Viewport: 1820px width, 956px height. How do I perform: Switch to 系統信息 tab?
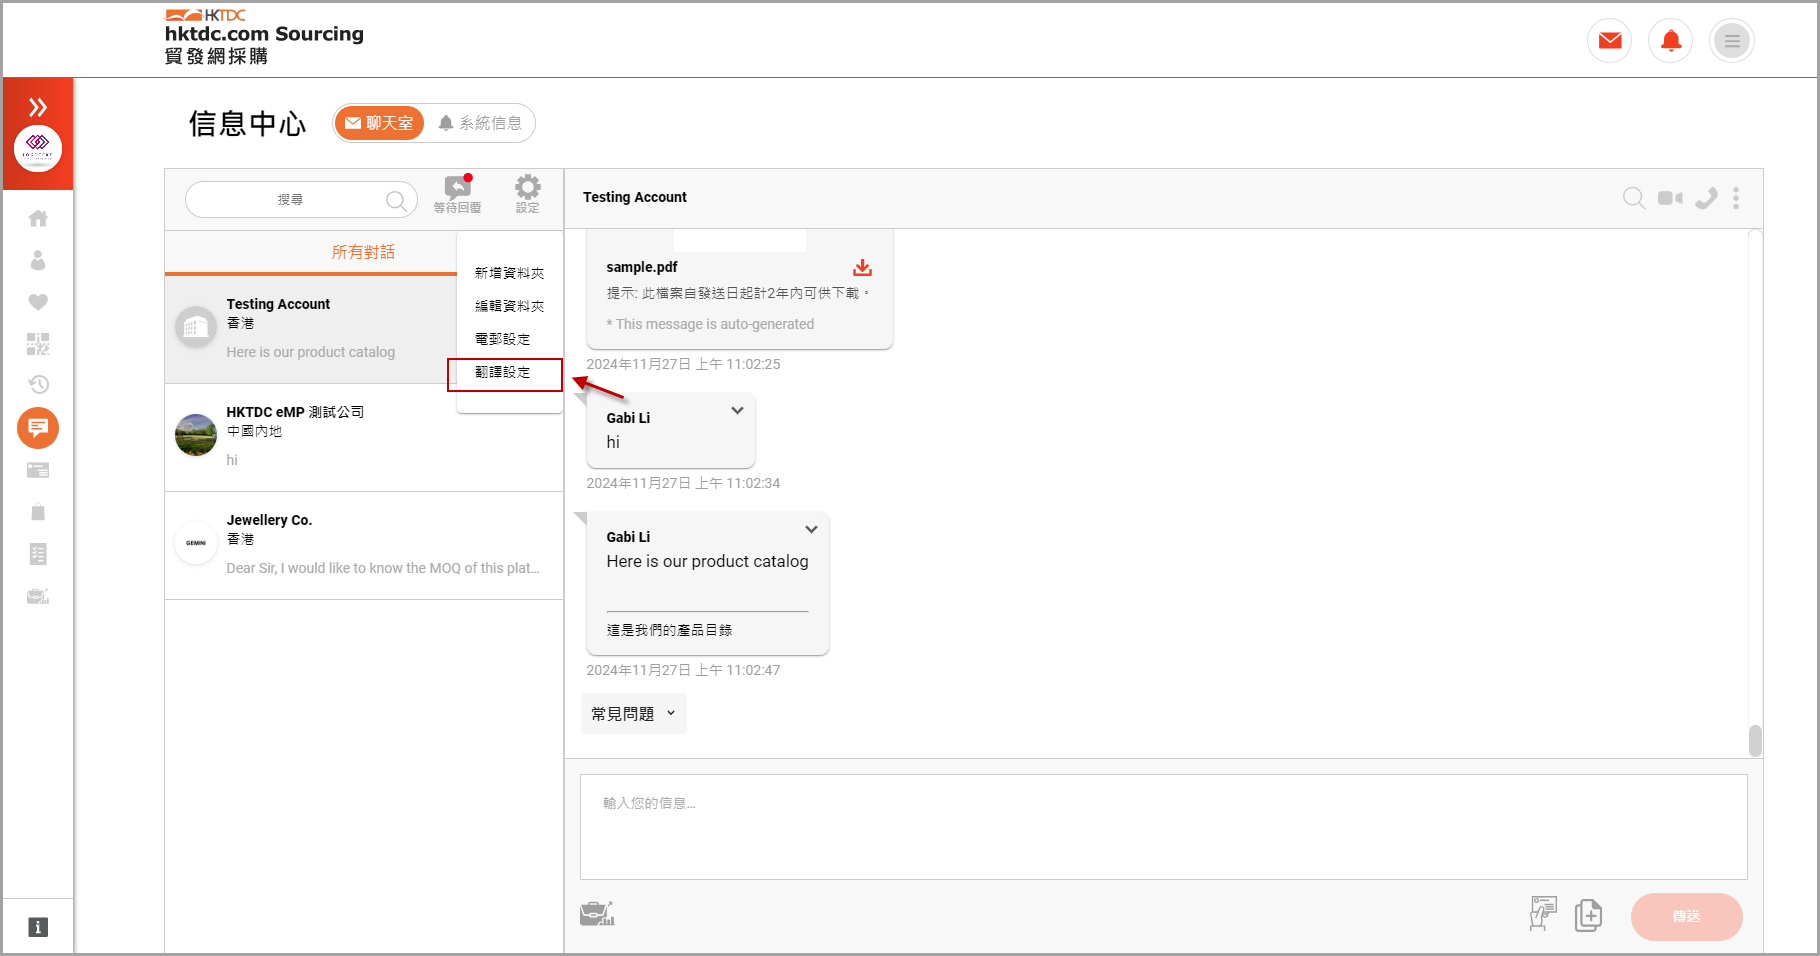click(481, 123)
